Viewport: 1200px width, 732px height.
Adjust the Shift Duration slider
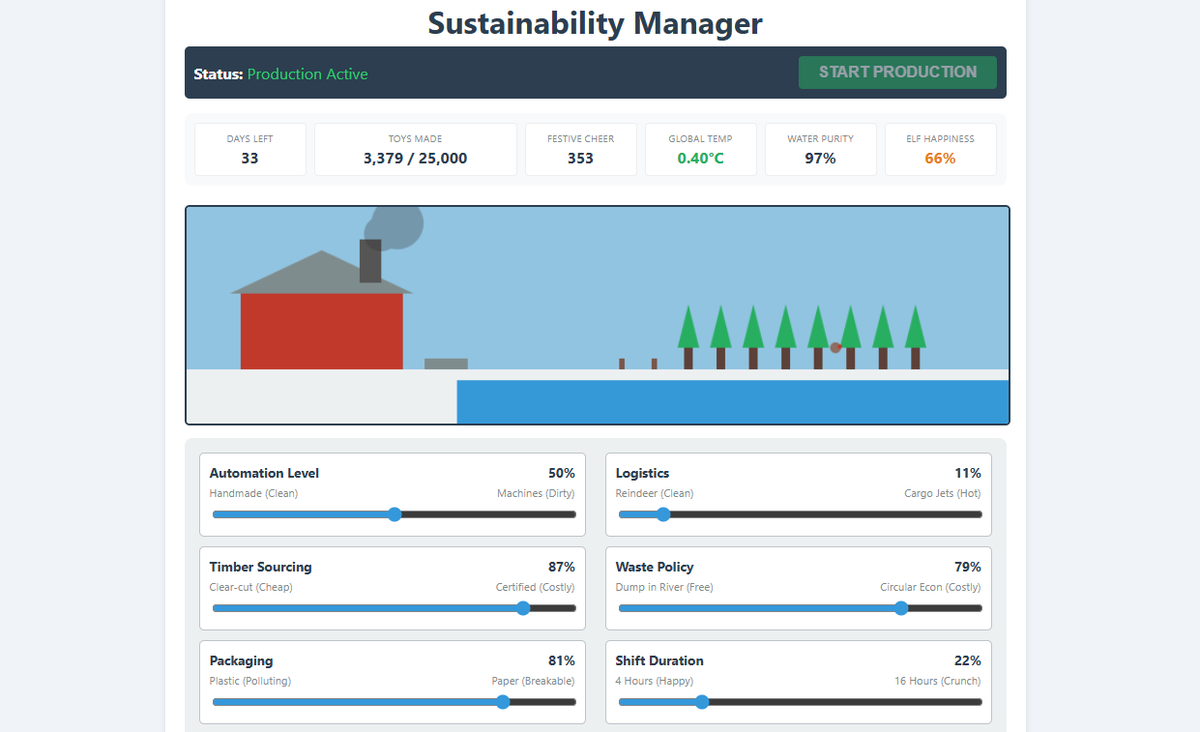[800, 702]
